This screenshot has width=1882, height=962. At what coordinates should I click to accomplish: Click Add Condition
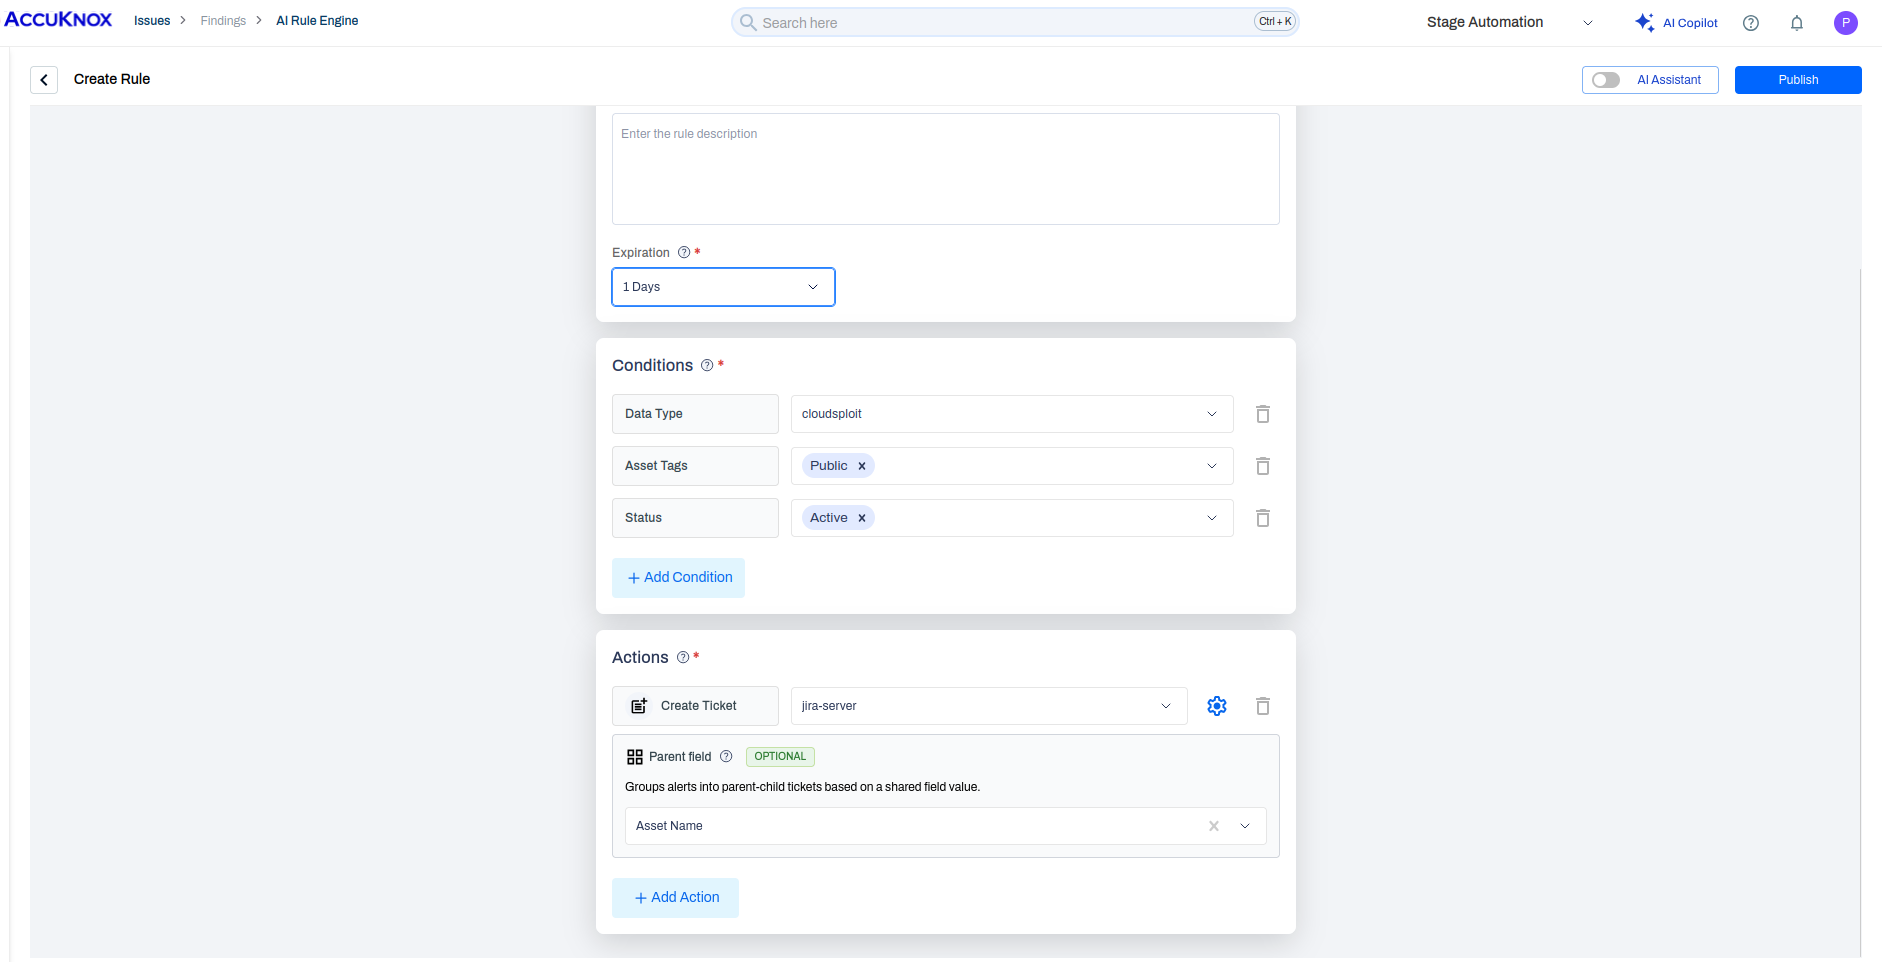678,578
